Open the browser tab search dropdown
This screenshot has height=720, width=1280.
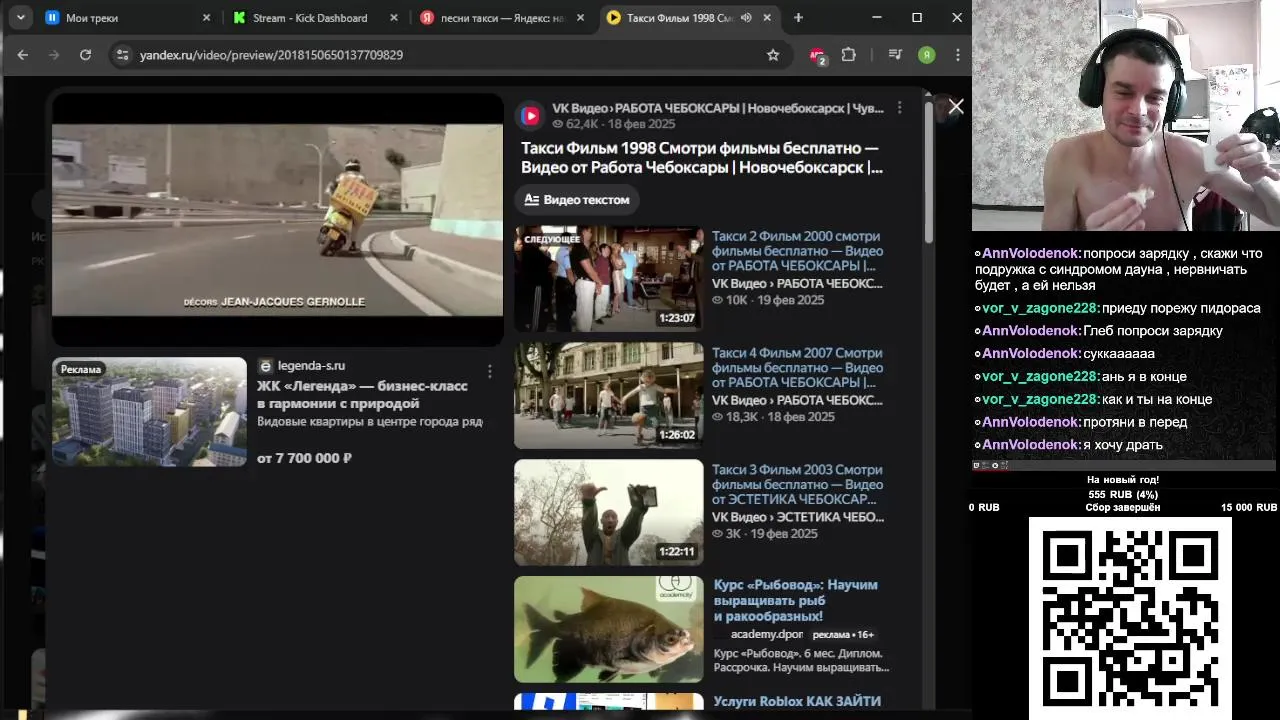click(21, 17)
